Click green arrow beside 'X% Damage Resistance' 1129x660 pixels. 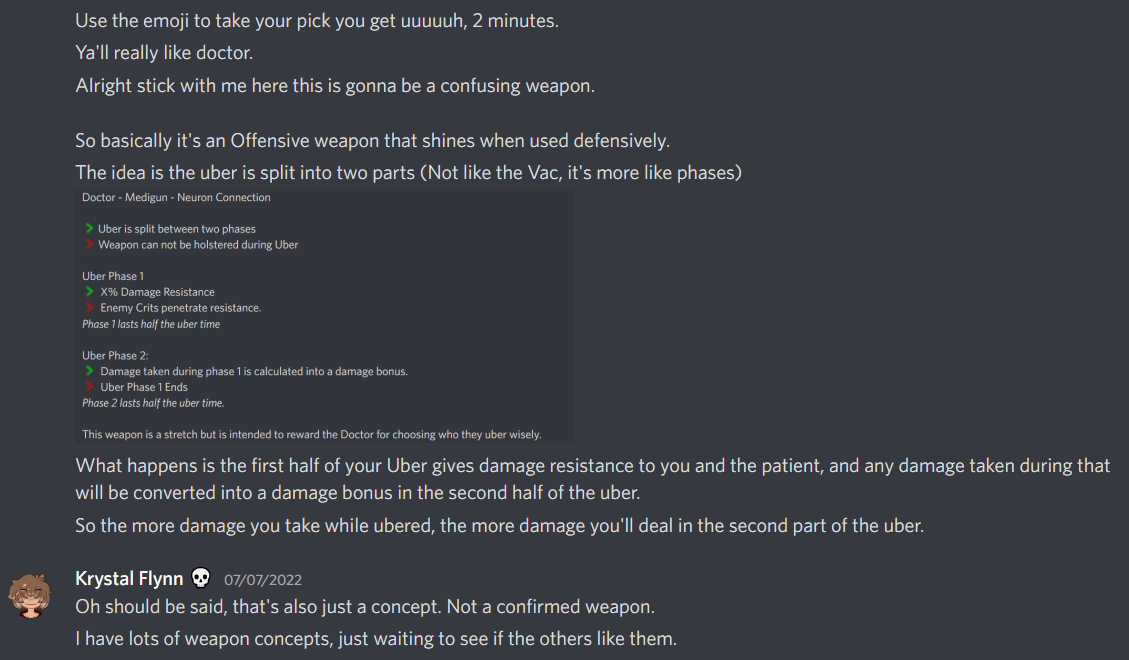click(91, 292)
